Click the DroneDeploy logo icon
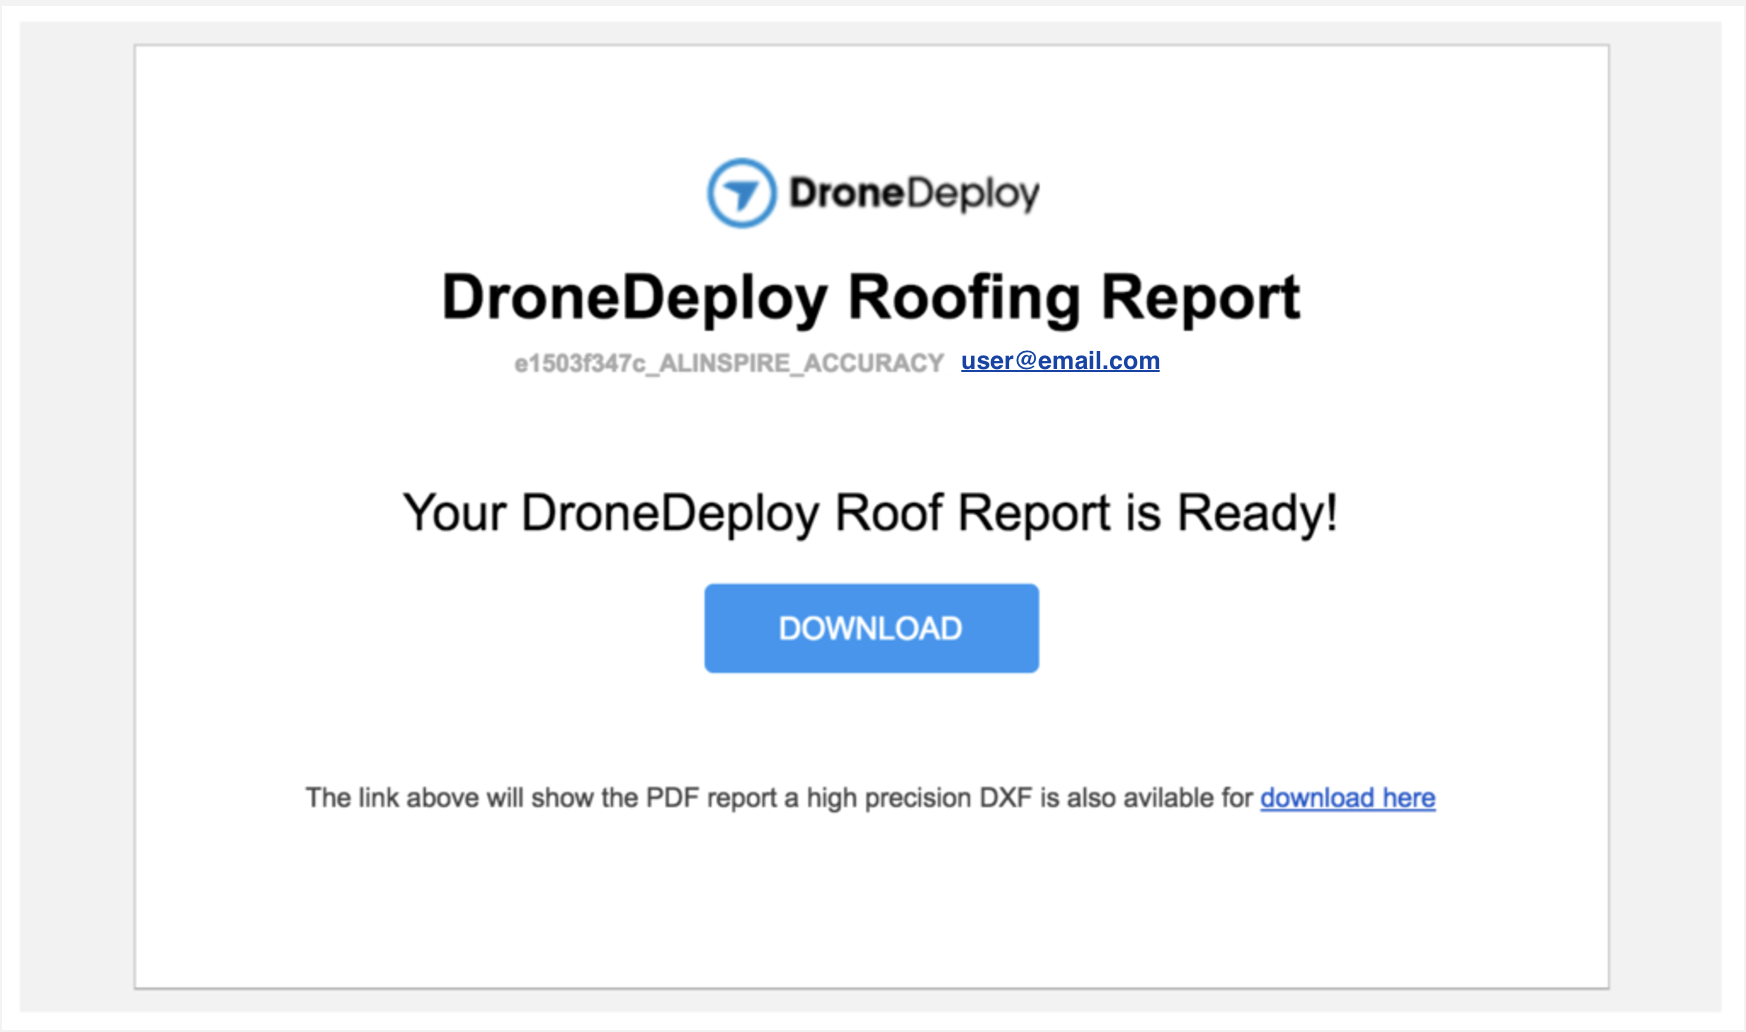1746x1032 pixels. tap(741, 193)
